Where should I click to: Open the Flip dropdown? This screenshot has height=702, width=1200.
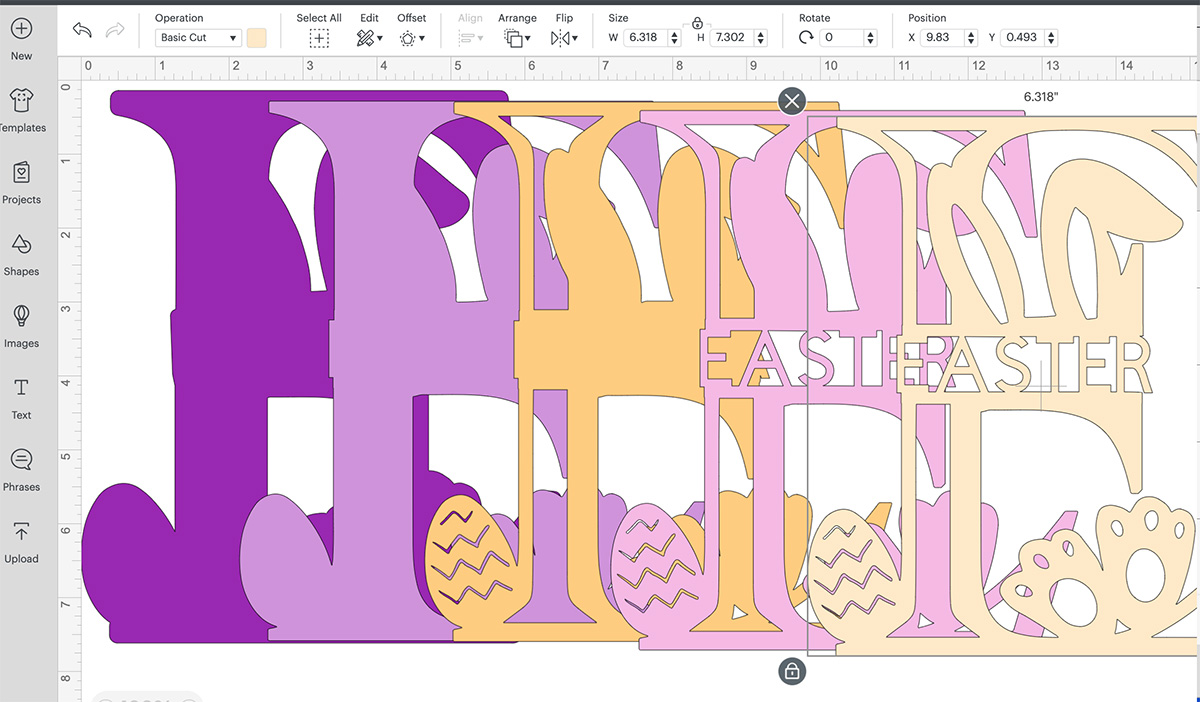tap(564, 38)
